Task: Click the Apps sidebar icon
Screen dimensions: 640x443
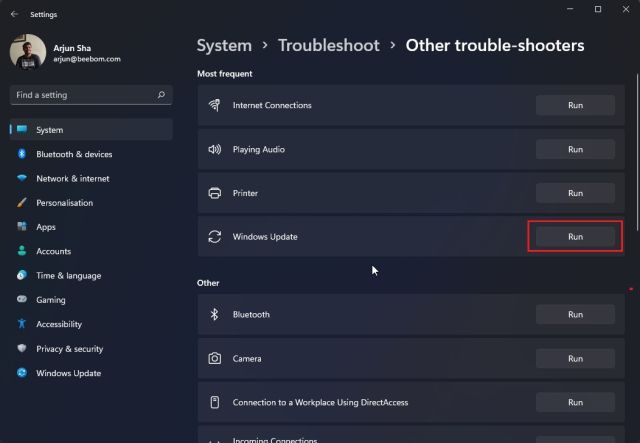Action: [22, 226]
